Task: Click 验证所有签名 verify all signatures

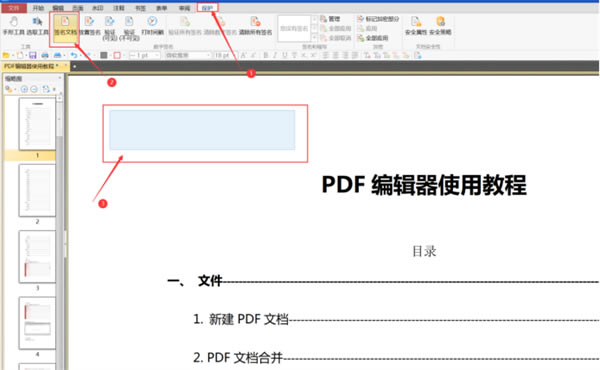Action: point(185,26)
